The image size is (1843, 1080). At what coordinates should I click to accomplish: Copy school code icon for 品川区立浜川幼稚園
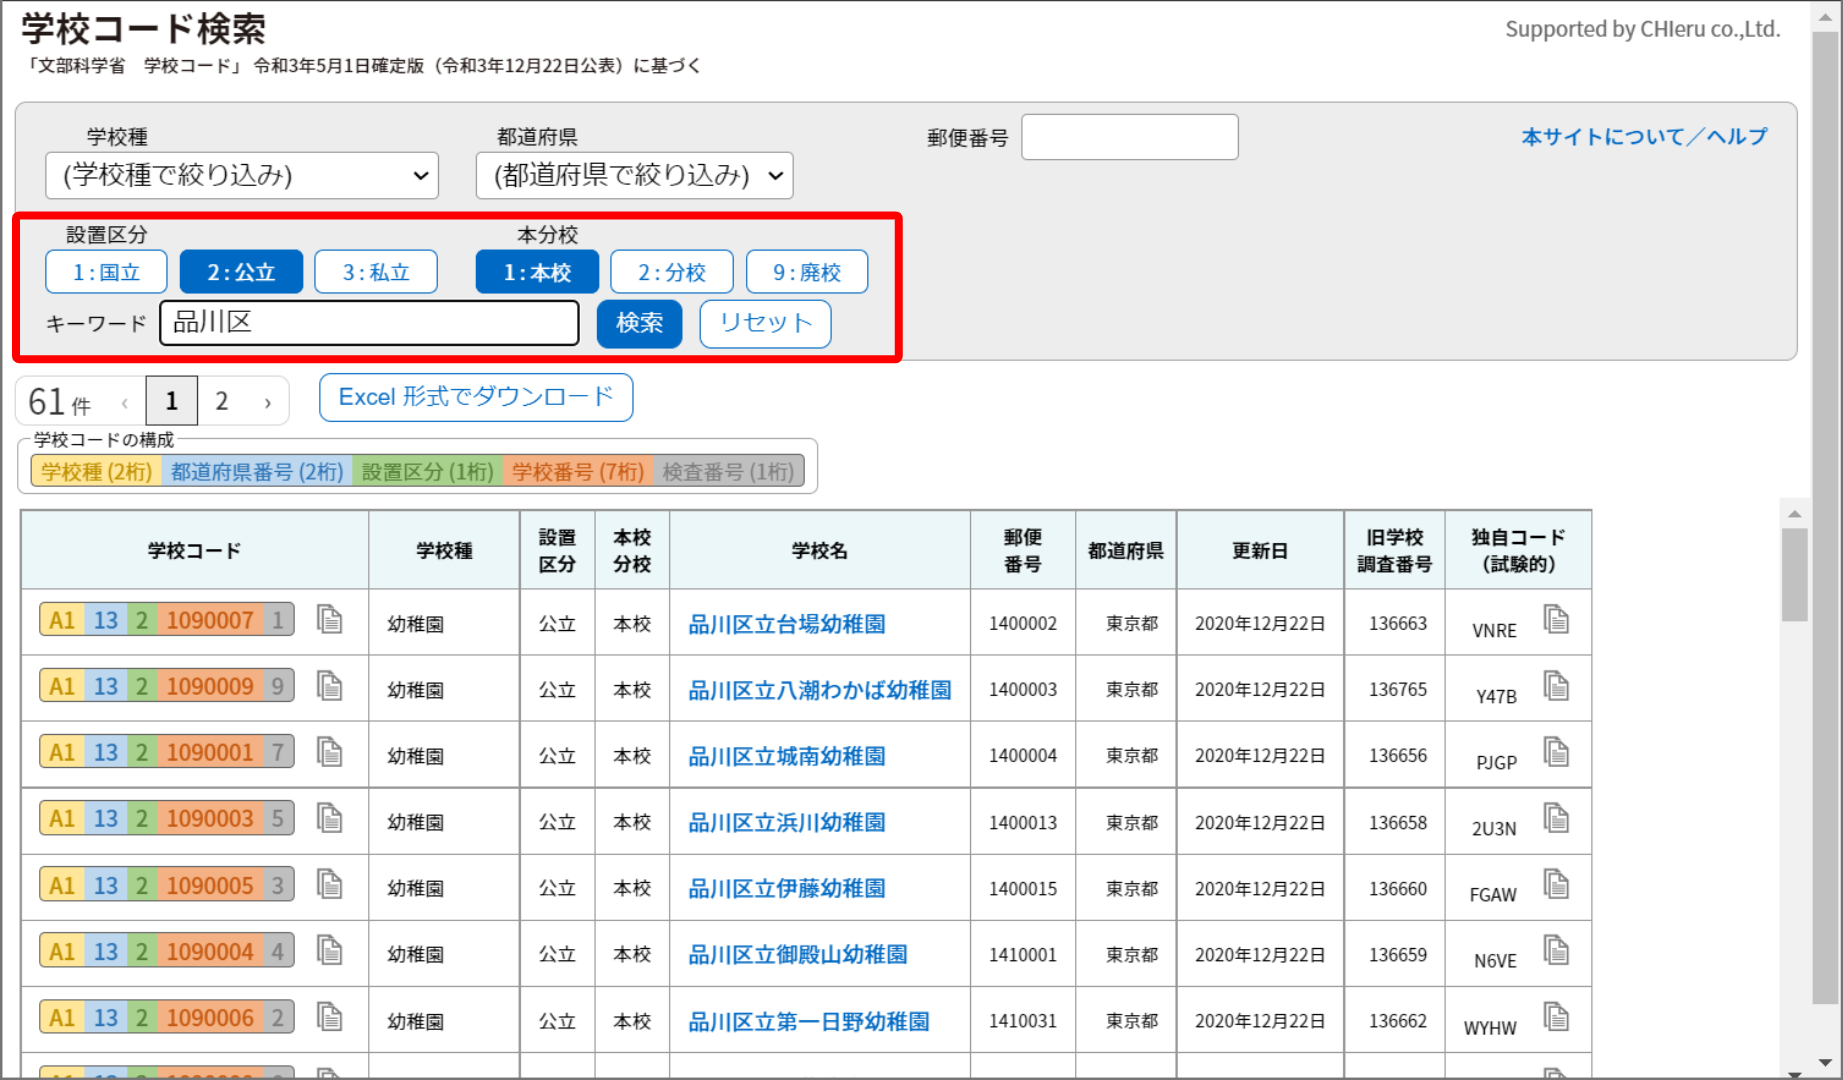coord(329,817)
